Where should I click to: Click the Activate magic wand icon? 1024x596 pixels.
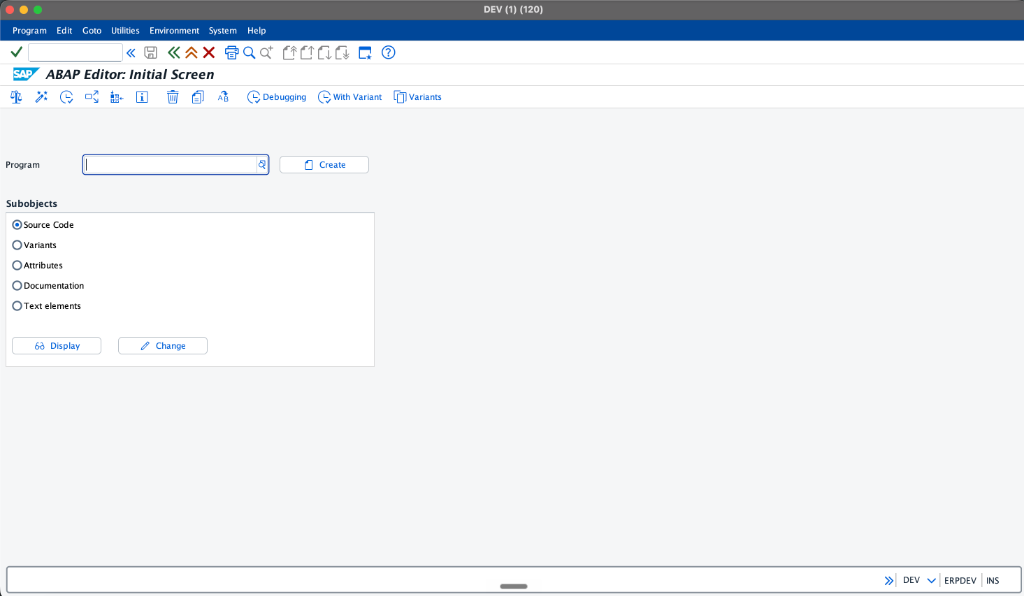pos(41,97)
